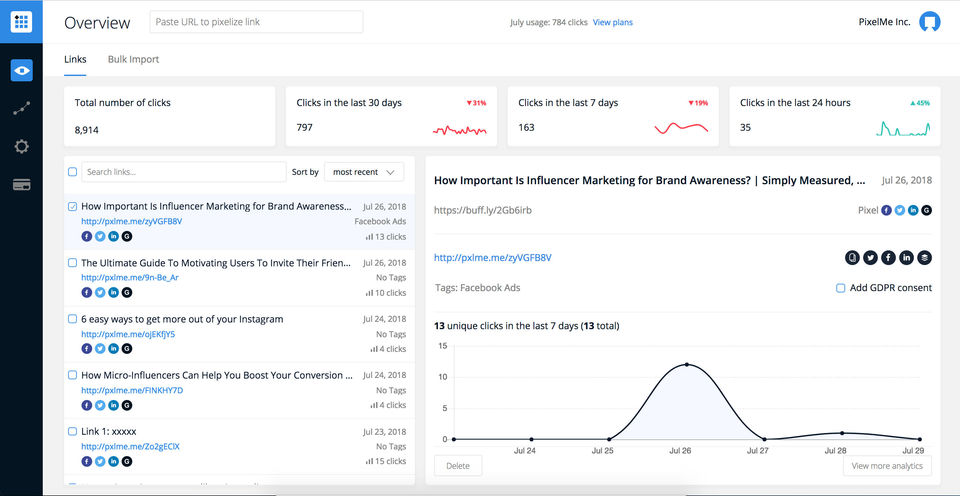
Task: Click the Paste URL to pixelize field
Action: pyautogui.click(x=256, y=22)
